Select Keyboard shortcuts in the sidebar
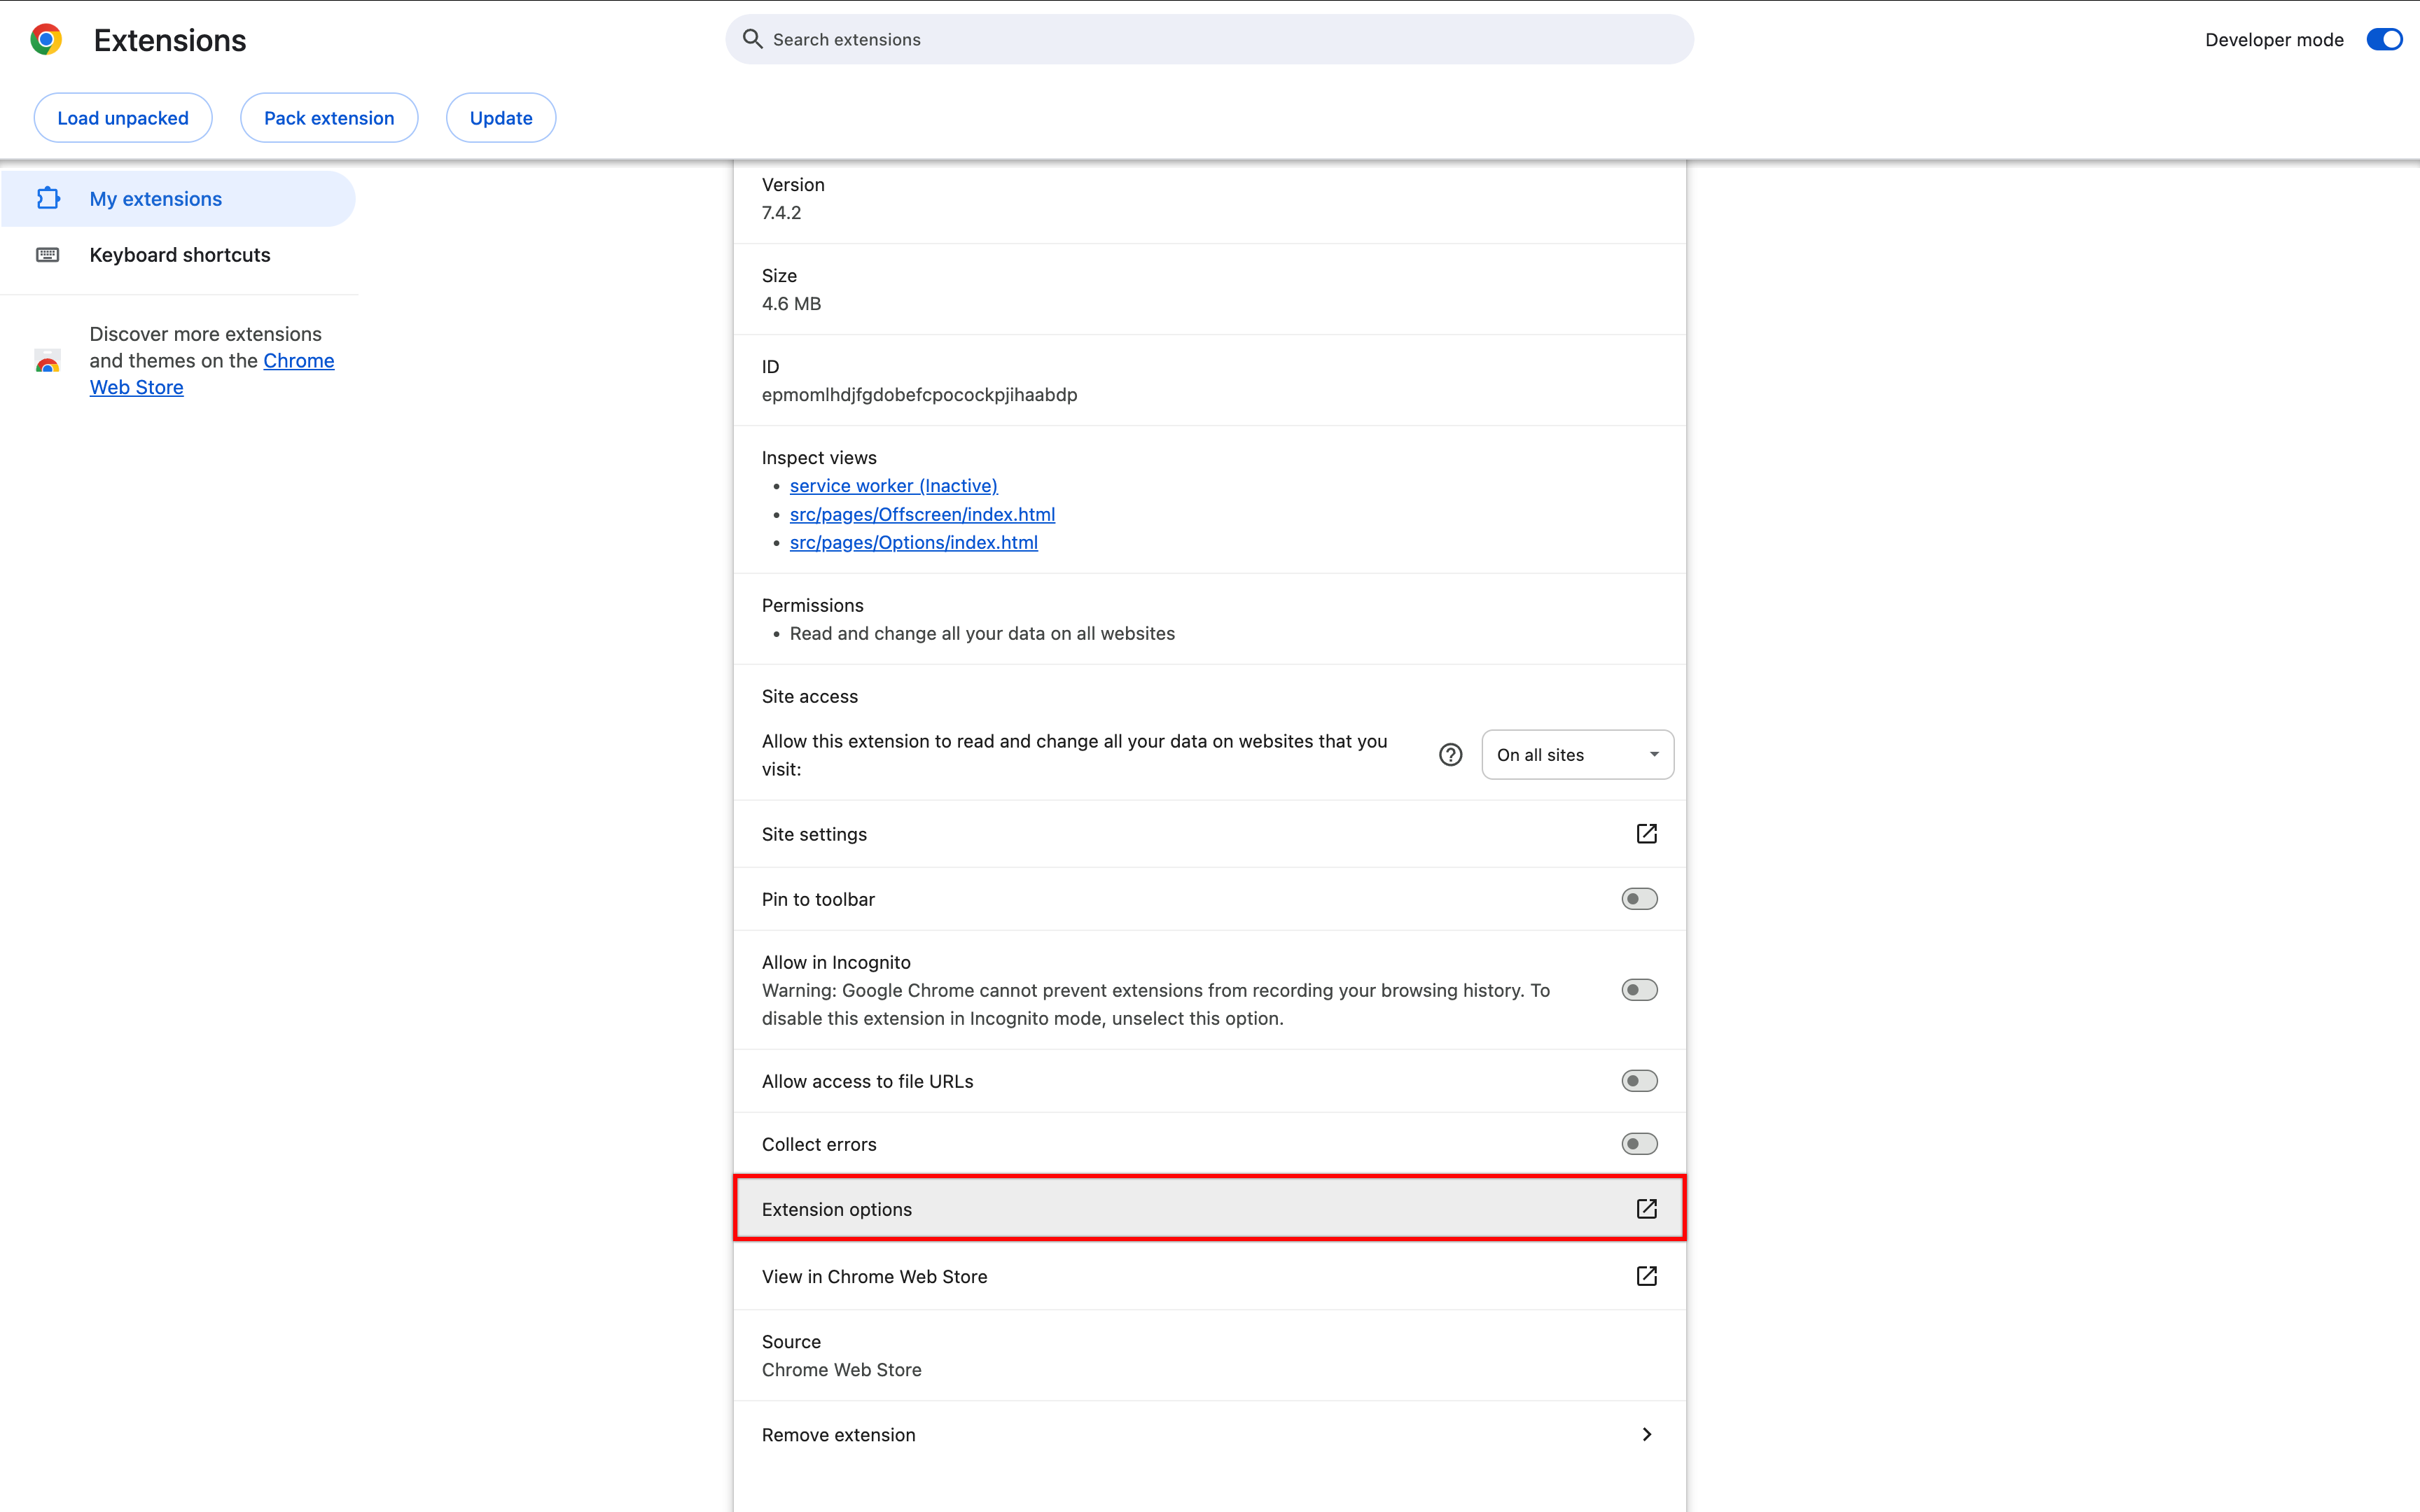This screenshot has height=1512, width=2420. (180, 255)
